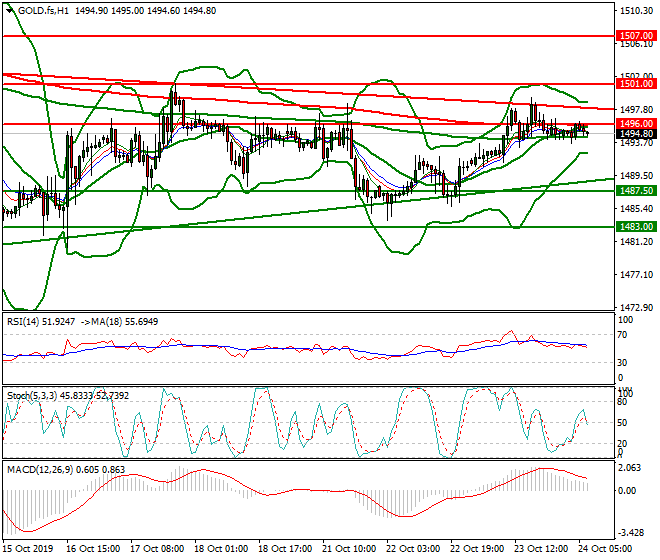
Task: Click the GOLD.fs,H1 price header text
Action: tap(117, 11)
